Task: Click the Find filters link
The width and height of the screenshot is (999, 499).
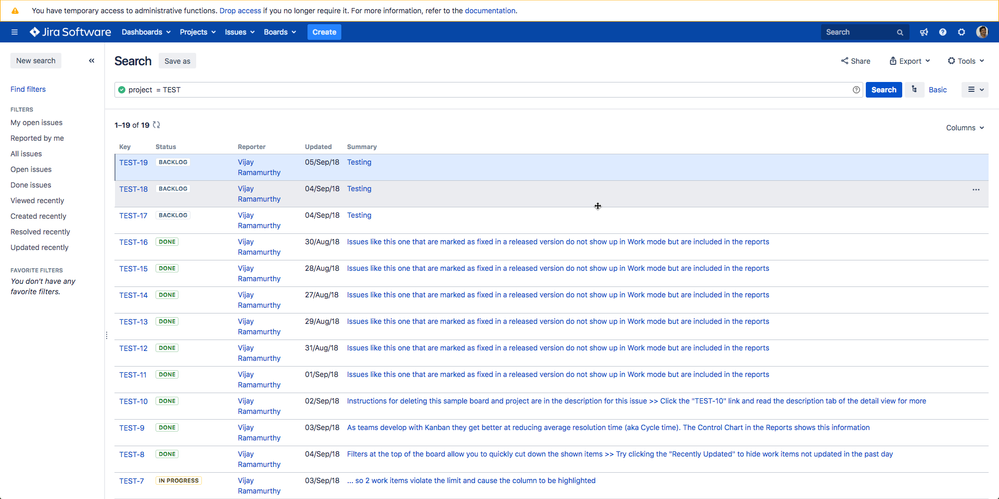Action: coord(28,89)
